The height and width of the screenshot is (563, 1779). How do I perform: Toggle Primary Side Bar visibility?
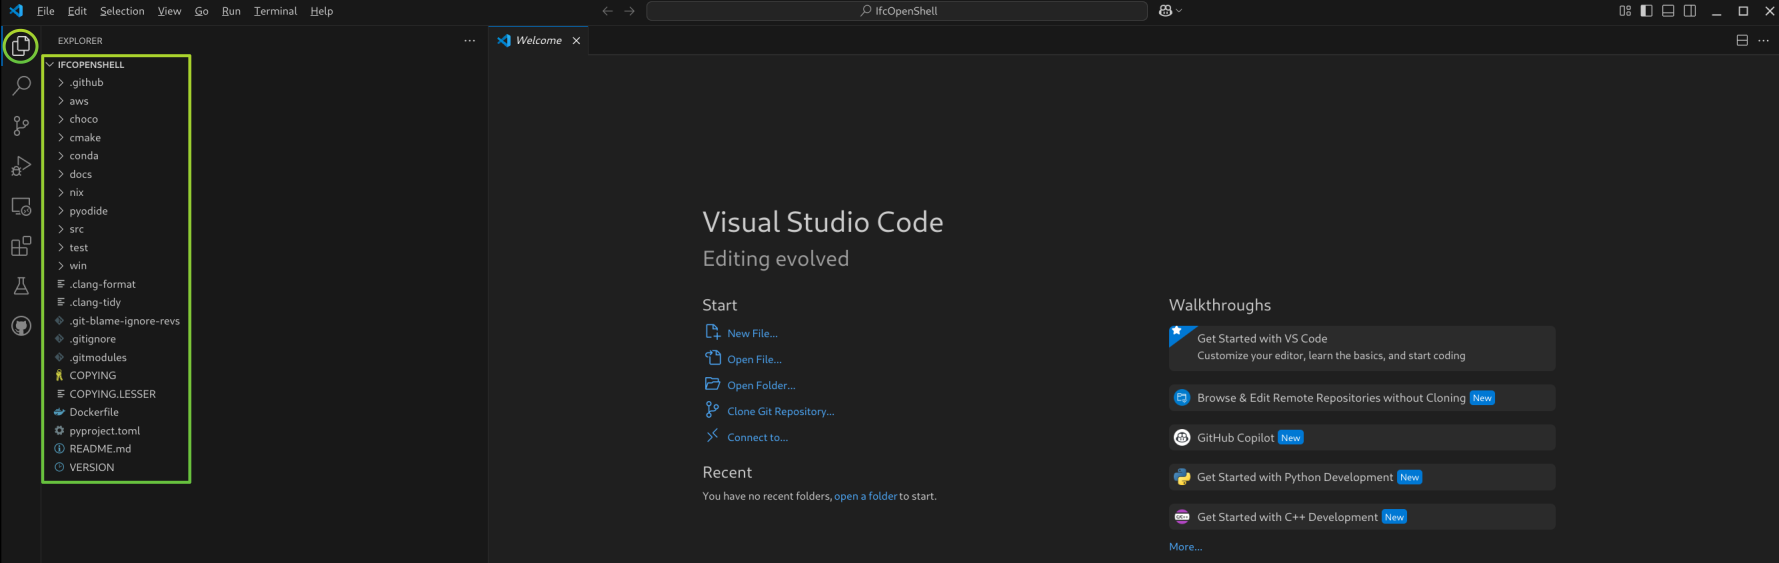[x=1646, y=11]
